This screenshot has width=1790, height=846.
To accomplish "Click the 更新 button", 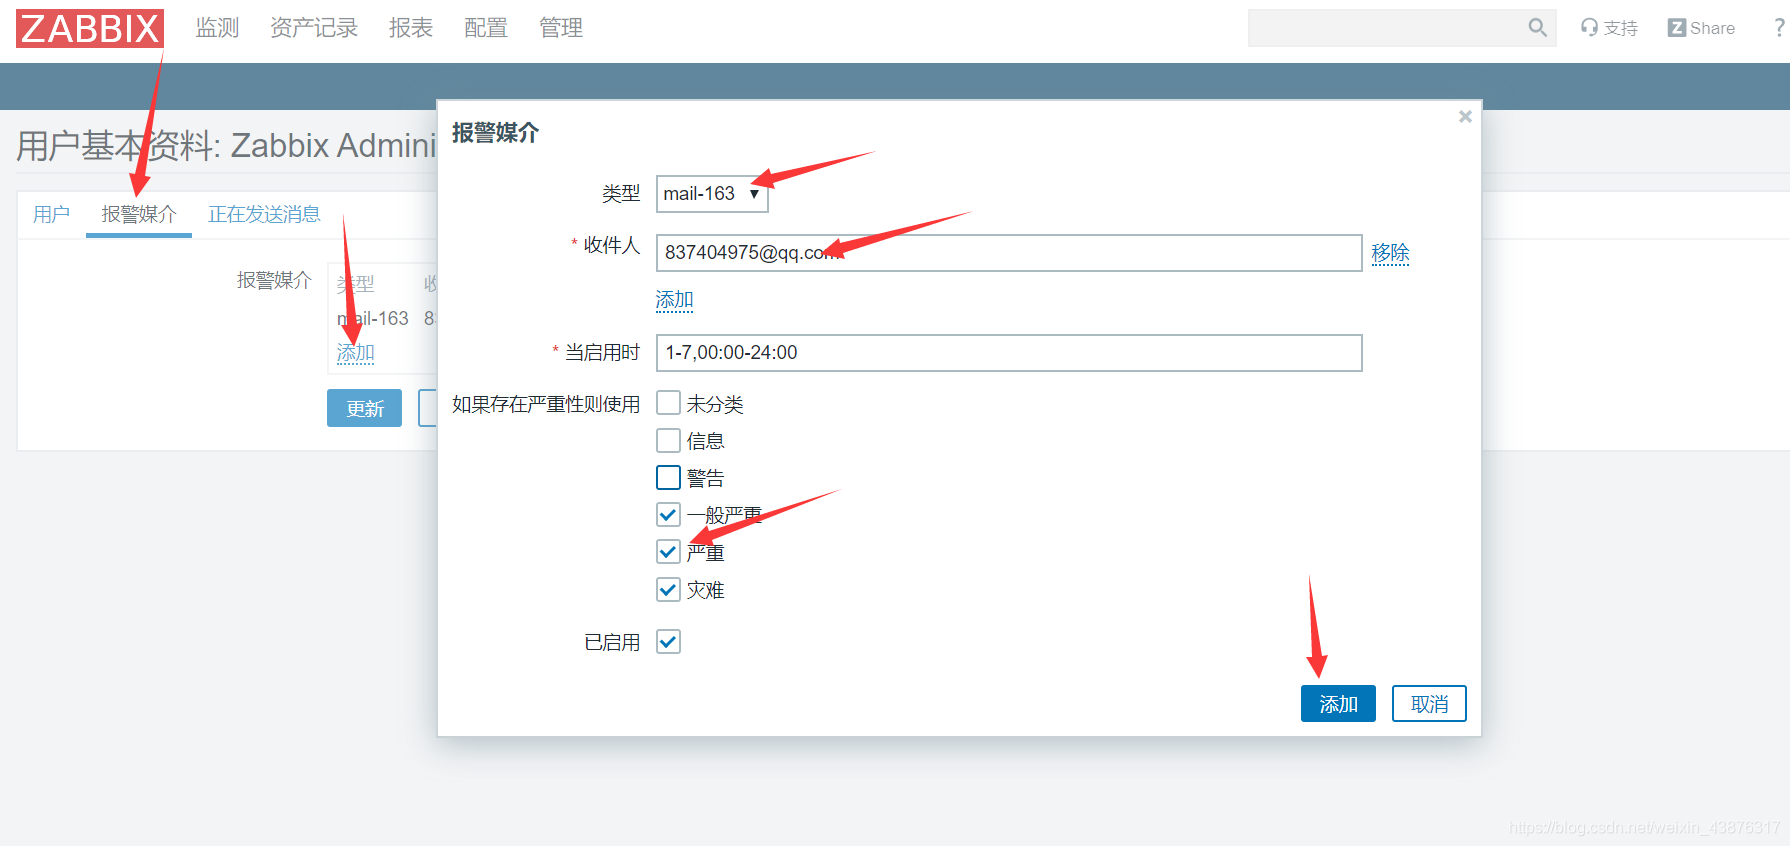I will coord(364,408).
